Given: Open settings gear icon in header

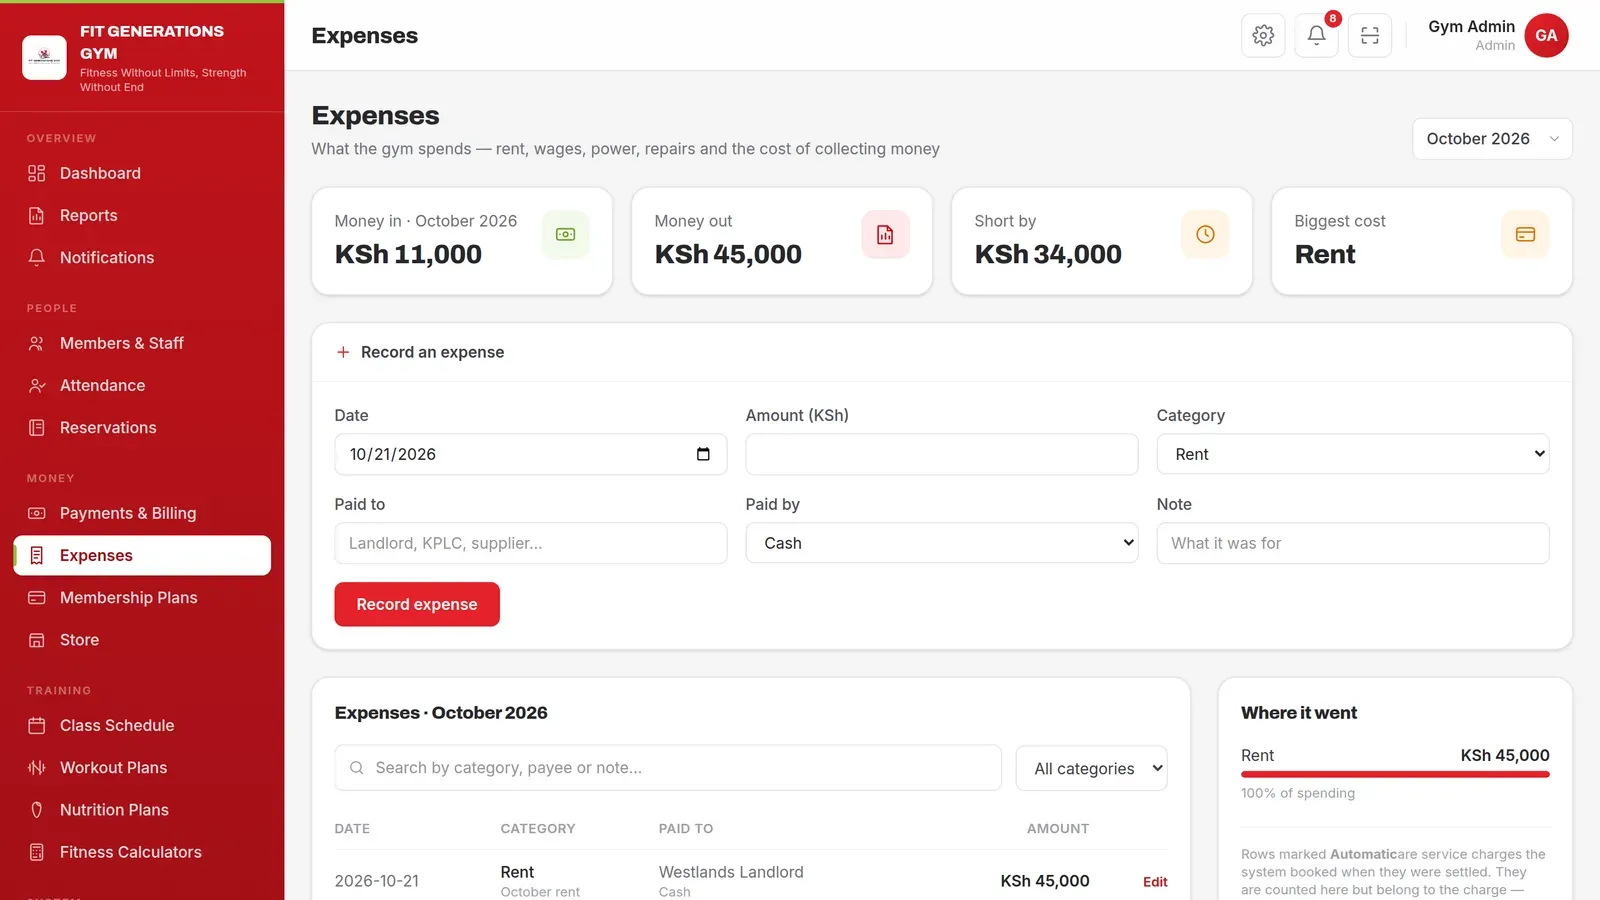Looking at the screenshot, I should click(x=1263, y=35).
